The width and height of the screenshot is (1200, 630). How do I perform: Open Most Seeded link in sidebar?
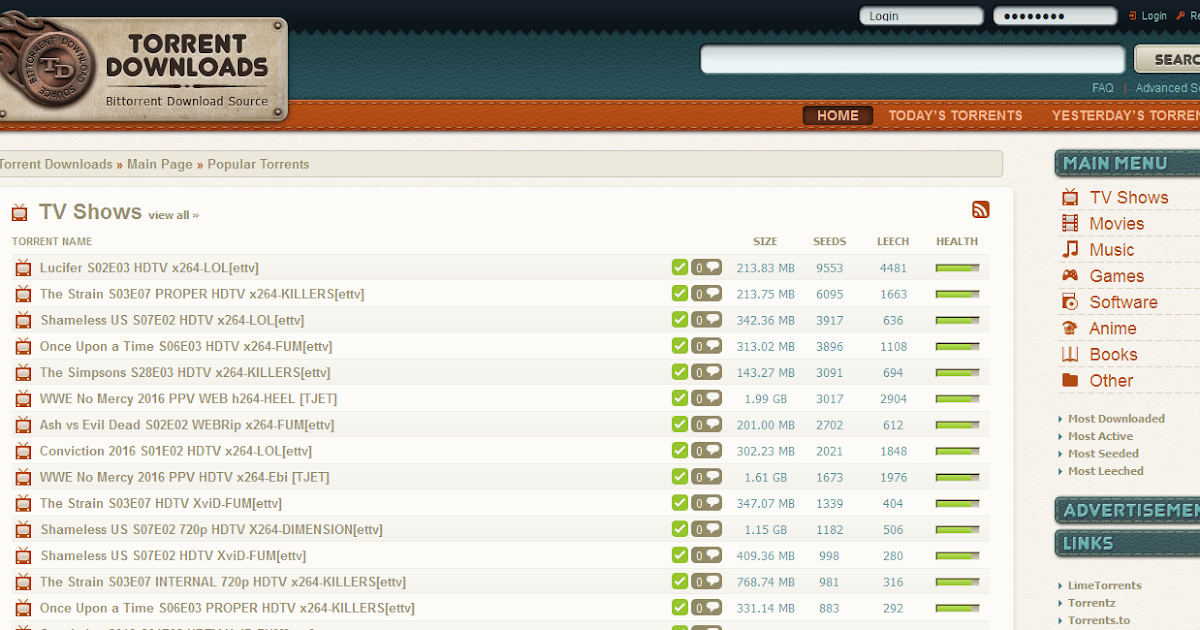(1103, 453)
